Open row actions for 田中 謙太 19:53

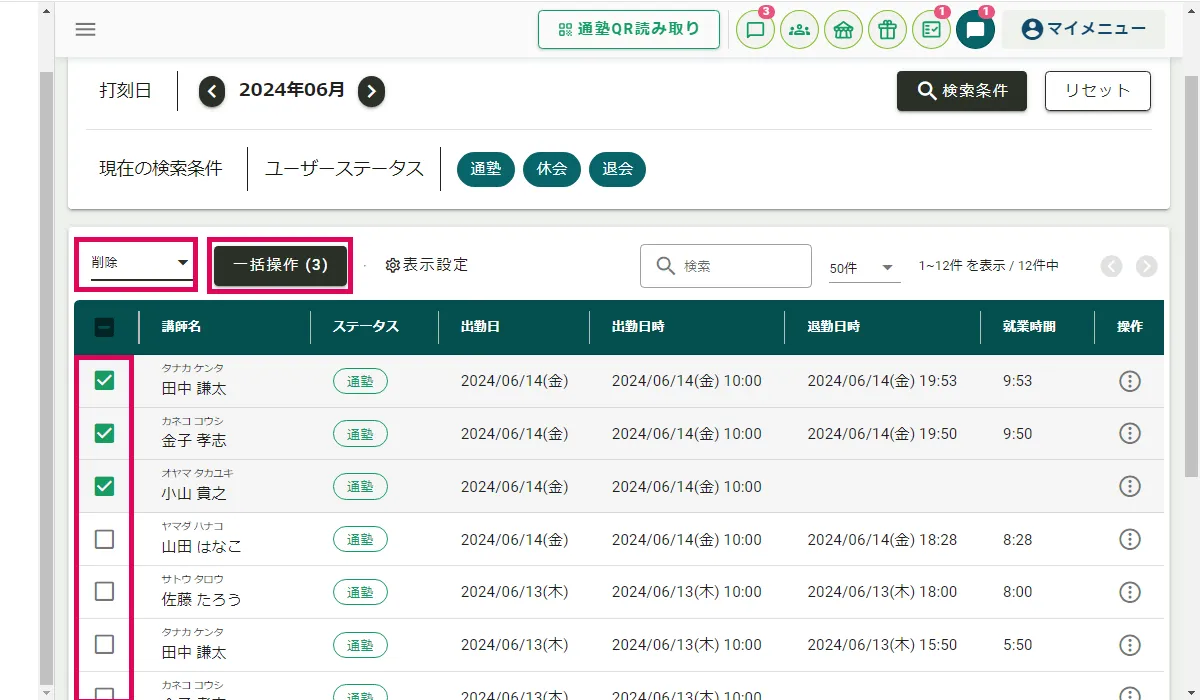1130,381
